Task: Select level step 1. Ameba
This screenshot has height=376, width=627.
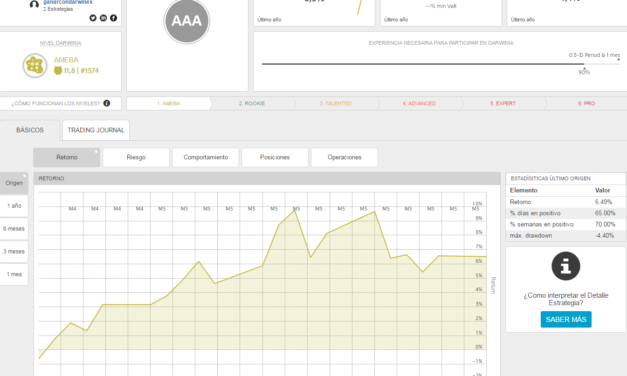Action: (168, 104)
